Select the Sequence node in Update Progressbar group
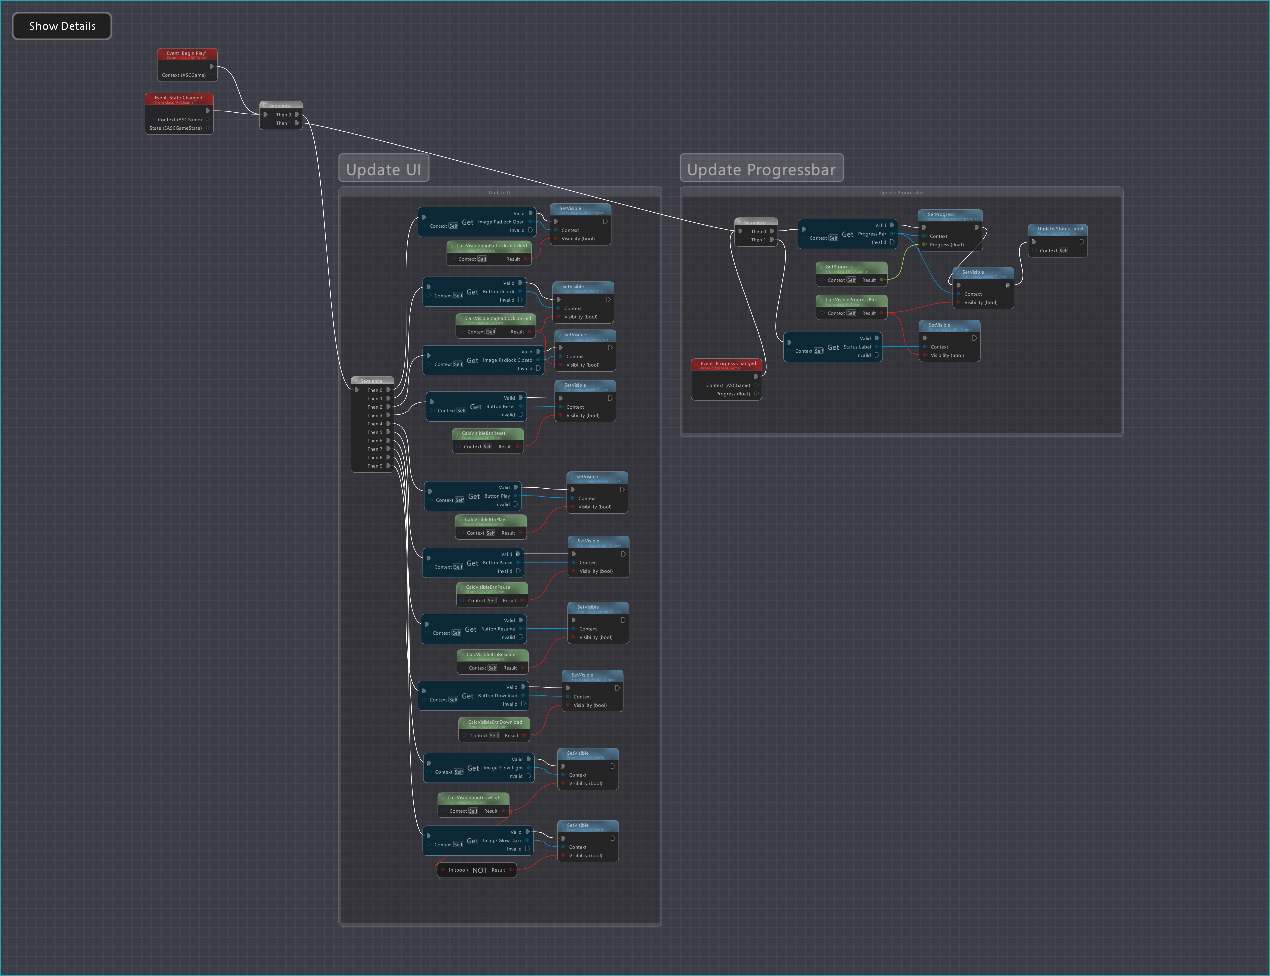 click(x=756, y=232)
